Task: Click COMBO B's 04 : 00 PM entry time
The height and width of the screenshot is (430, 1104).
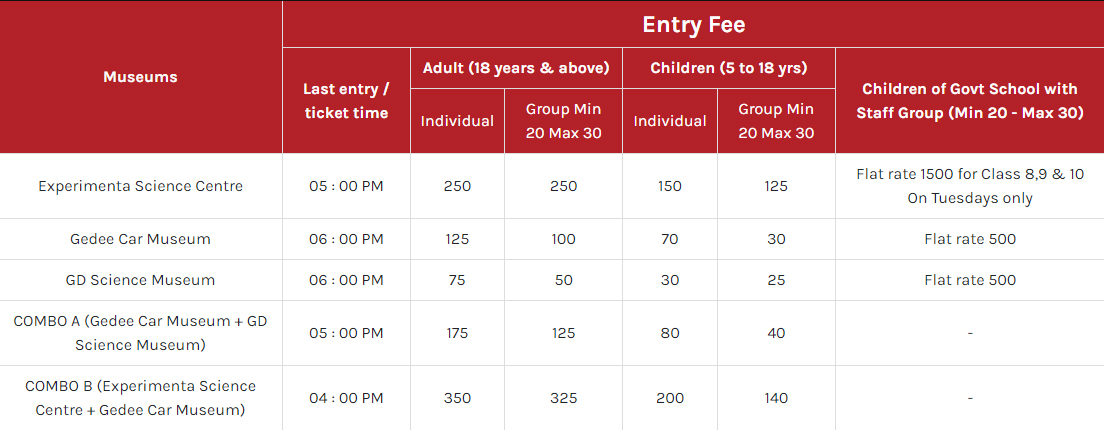Action: pyautogui.click(x=346, y=398)
